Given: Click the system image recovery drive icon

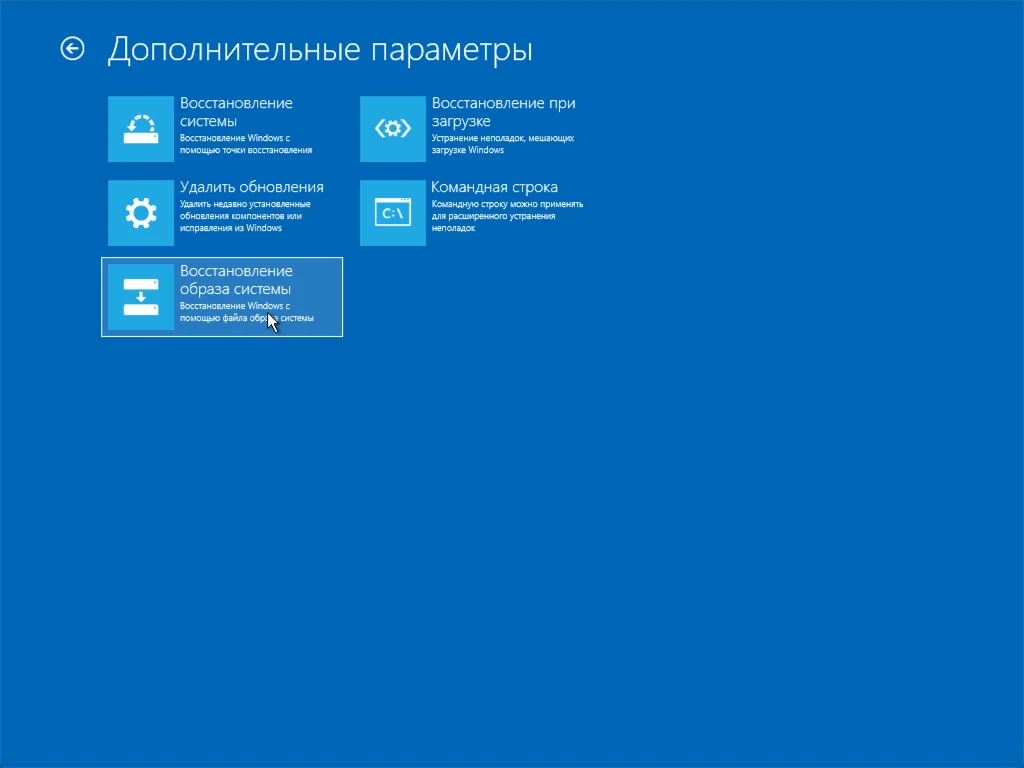Looking at the screenshot, I should 141,297.
